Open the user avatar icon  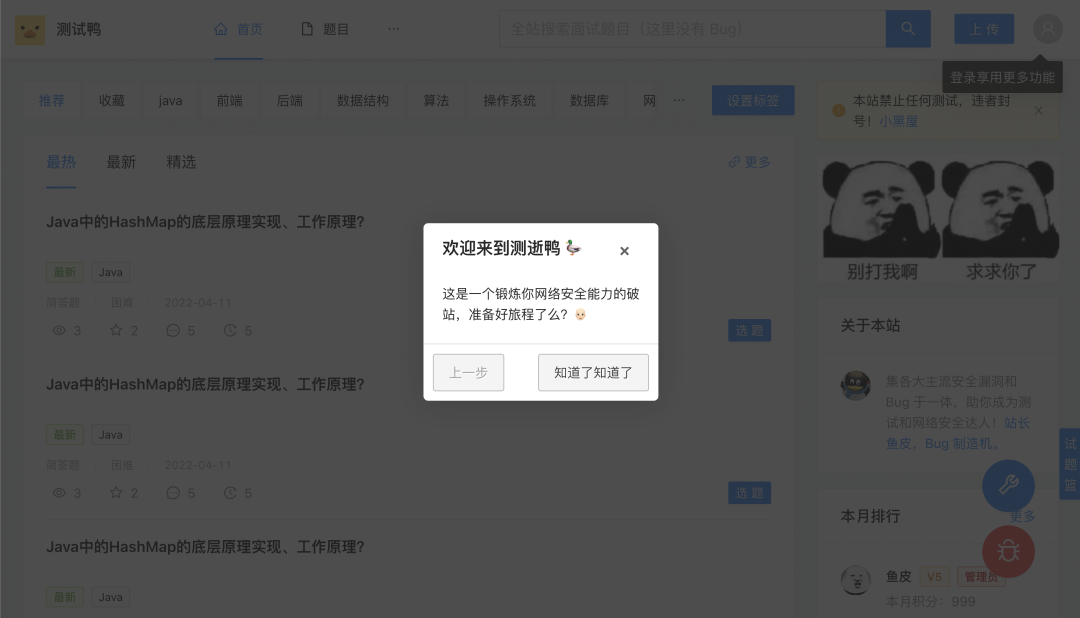coord(1047,29)
